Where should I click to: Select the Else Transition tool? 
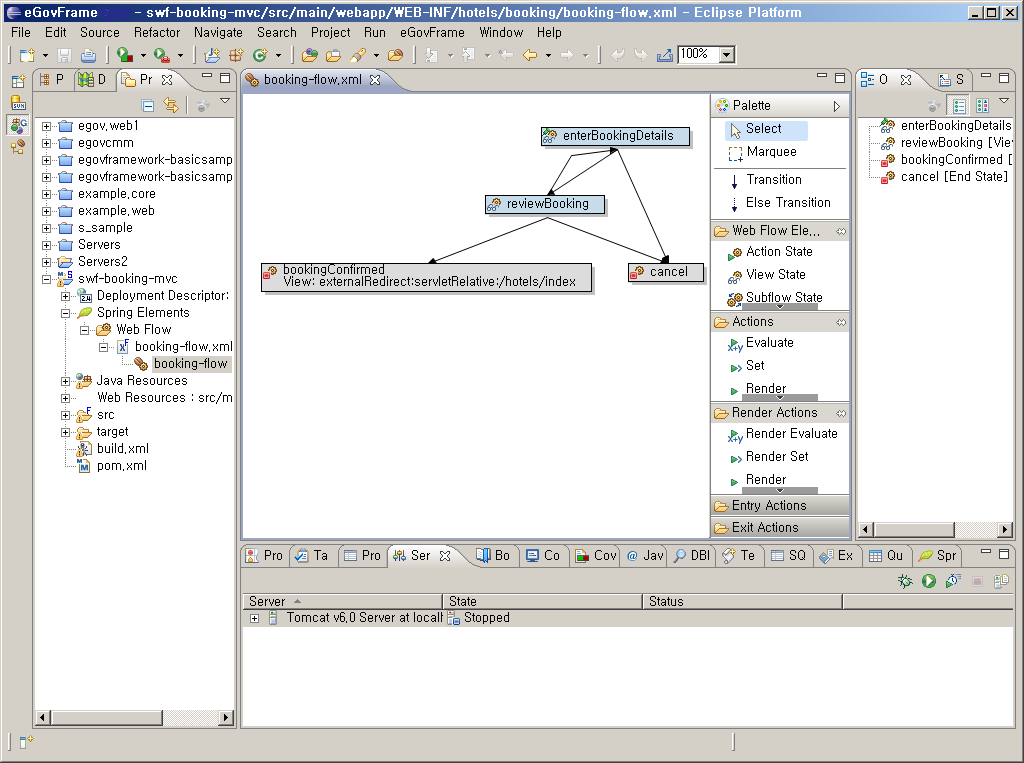(x=788, y=202)
